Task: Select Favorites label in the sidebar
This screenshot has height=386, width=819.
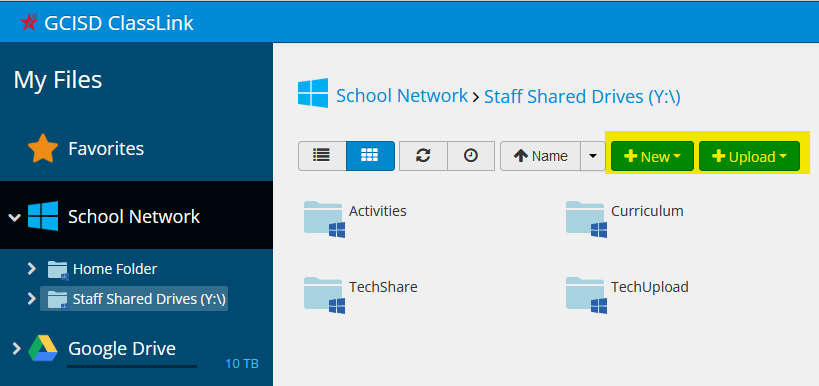Action: pyautogui.click(x=106, y=149)
